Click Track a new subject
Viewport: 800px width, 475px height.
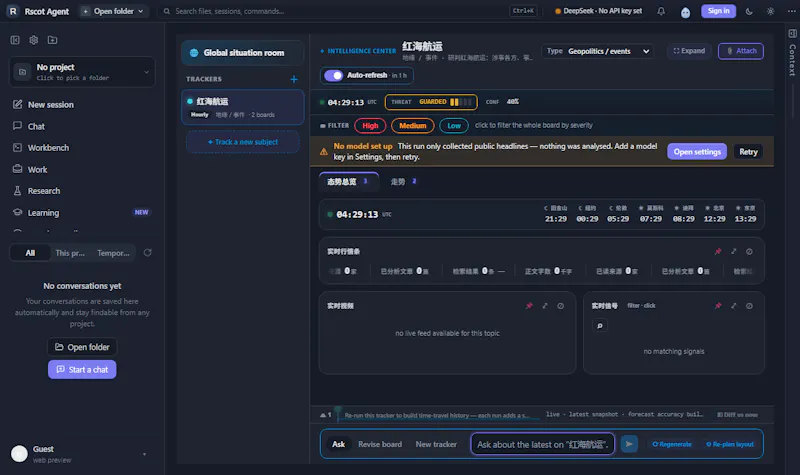tap(243, 142)
